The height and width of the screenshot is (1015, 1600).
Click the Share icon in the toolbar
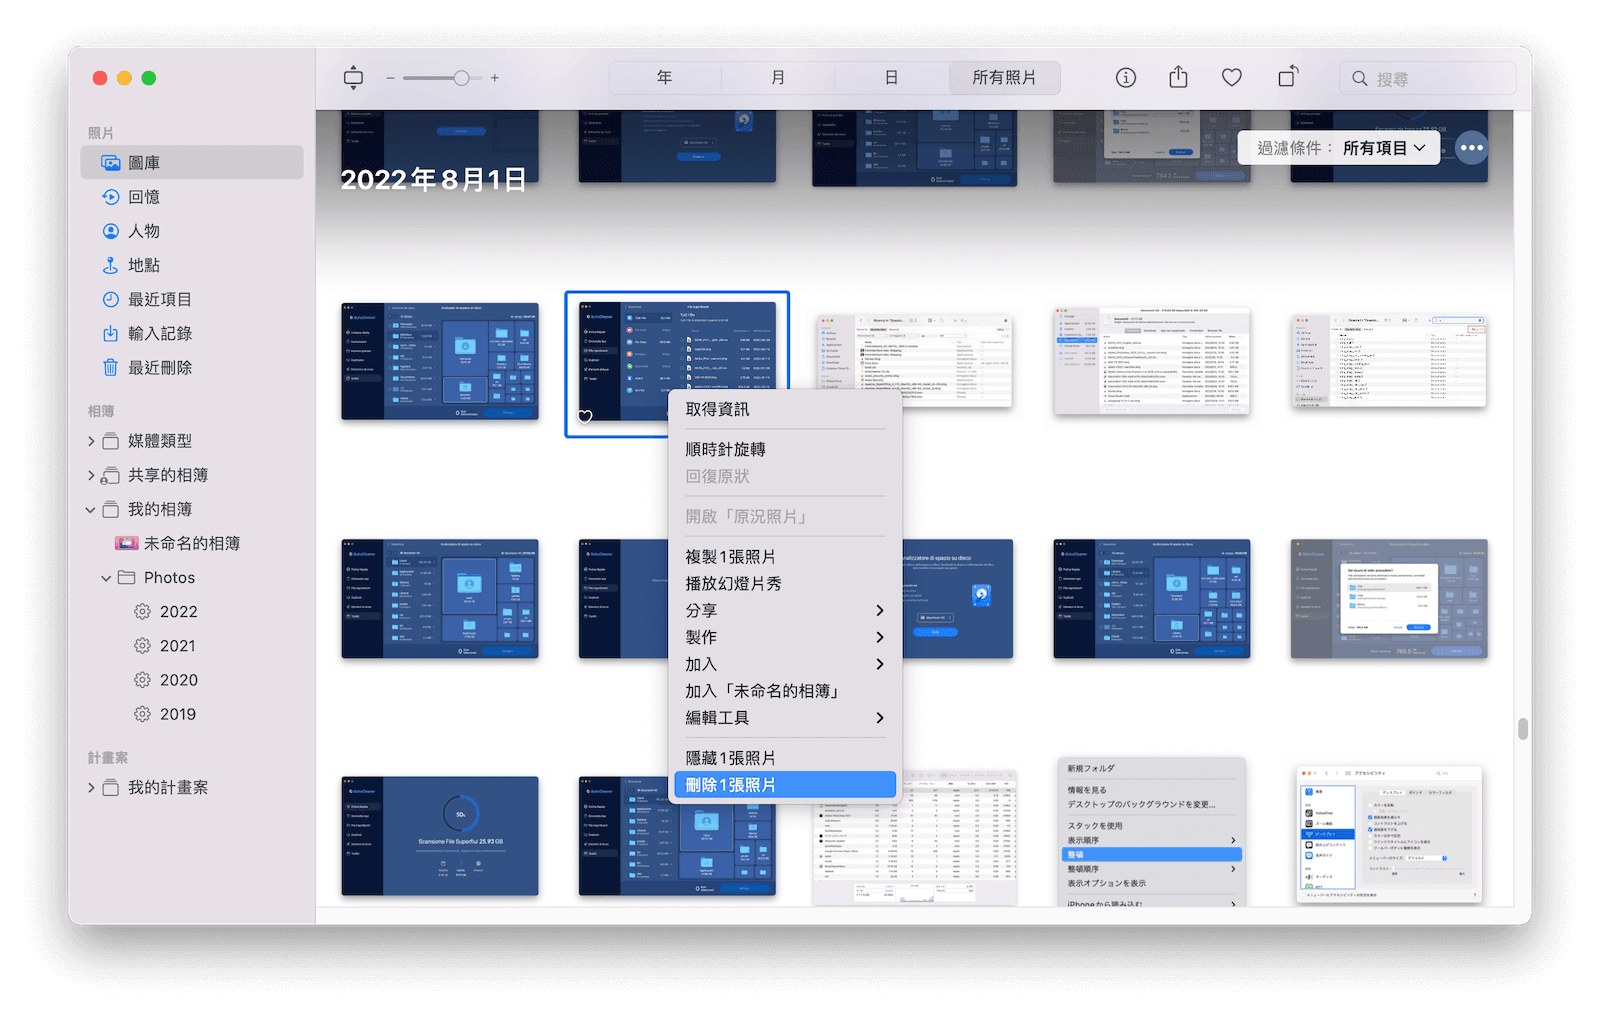(x=1178, y=77)
